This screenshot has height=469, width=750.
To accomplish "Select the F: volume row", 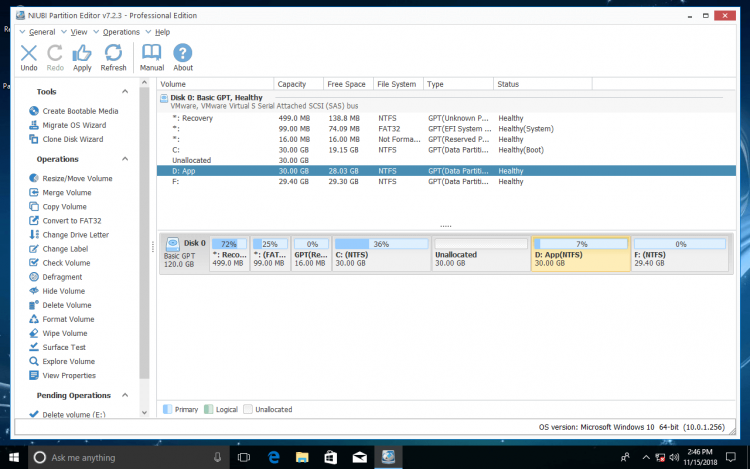I will pos(446,181).
